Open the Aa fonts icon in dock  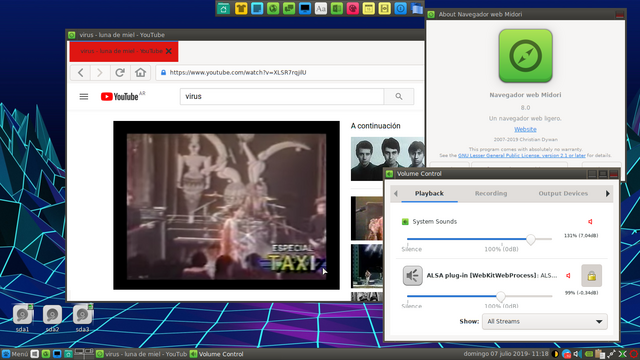pyautogui.click(x=321, y=8)
